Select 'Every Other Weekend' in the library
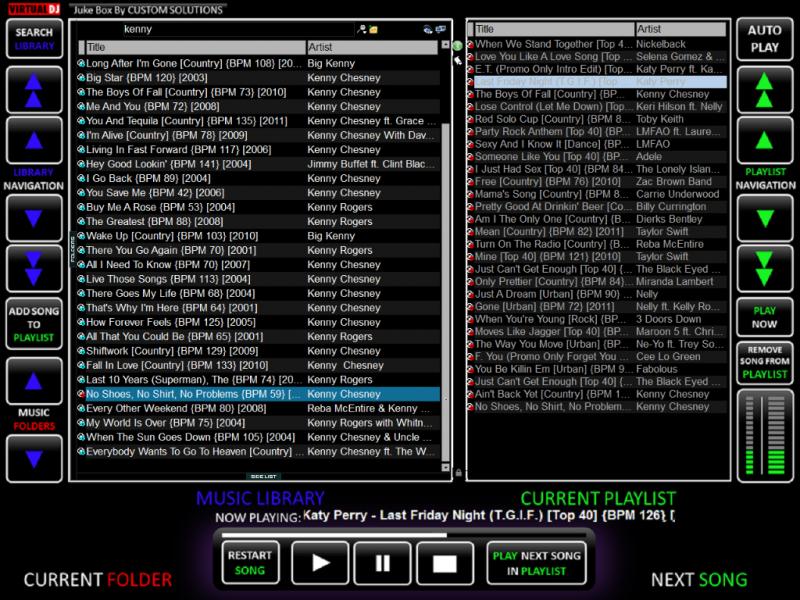Screen dimensions: 800x600 point(259,408)
